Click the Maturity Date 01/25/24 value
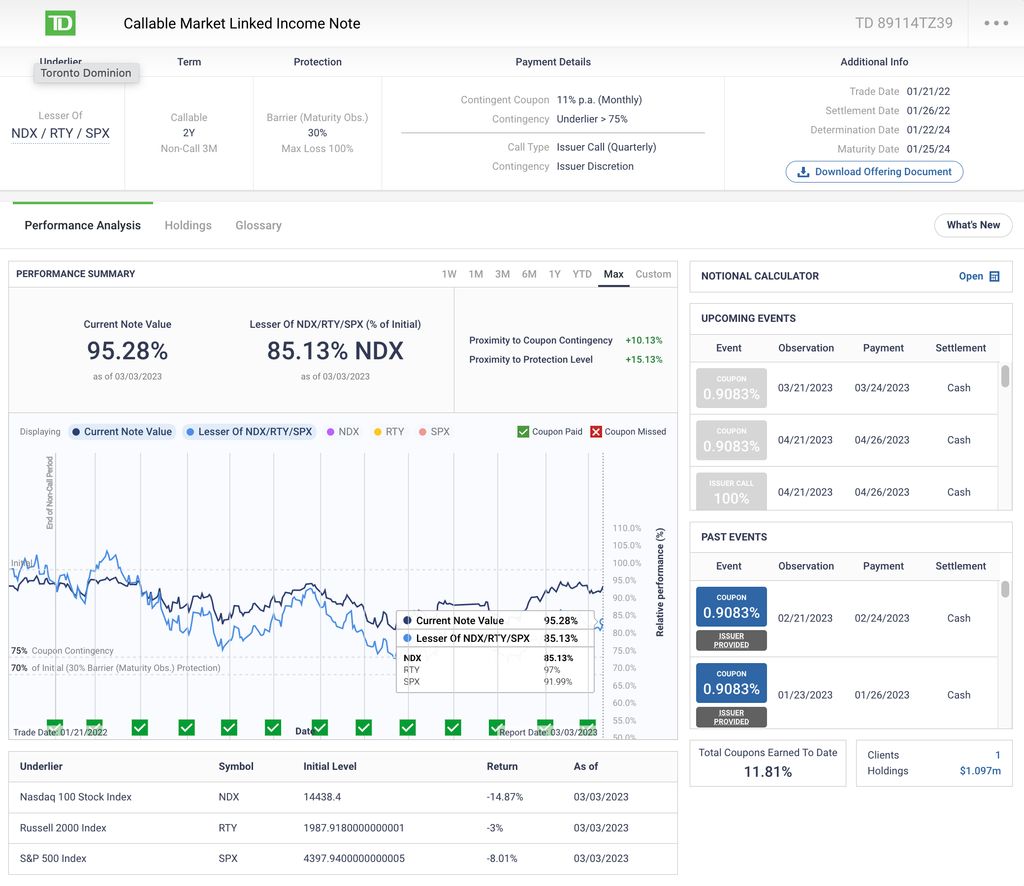This screenshot has width=1024, height=886. [928, 149]
